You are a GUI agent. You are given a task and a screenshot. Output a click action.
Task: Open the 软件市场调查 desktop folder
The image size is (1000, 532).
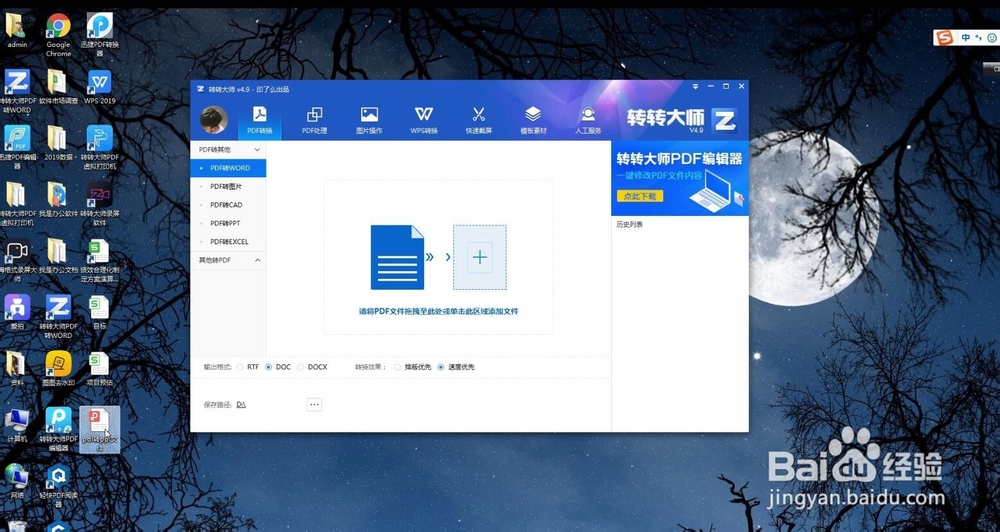tap(58, 86)
